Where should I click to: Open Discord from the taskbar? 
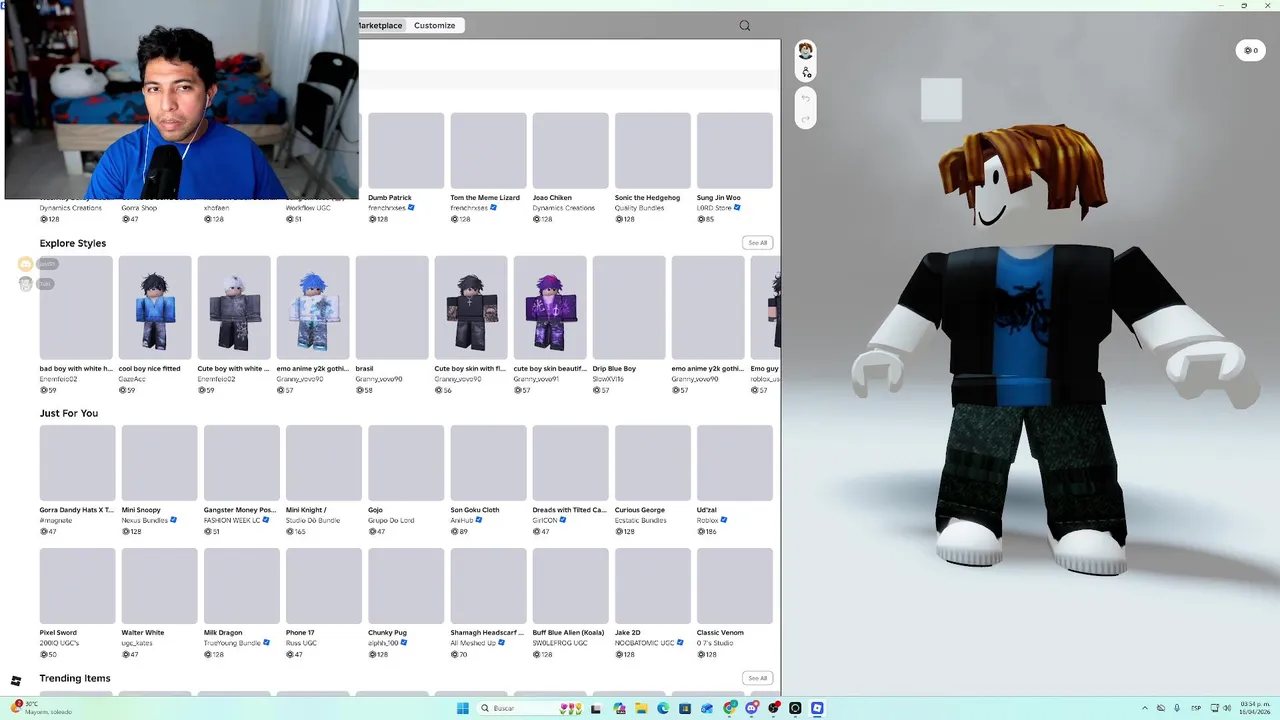(x=751, y=708)
